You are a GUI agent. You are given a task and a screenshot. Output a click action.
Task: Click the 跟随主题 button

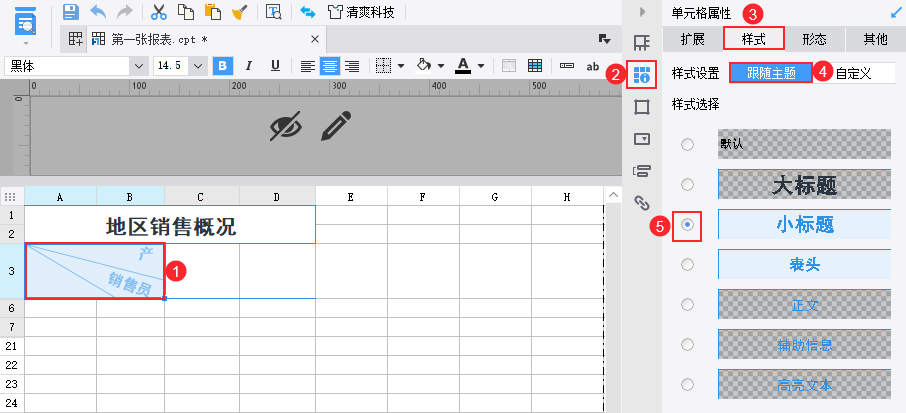[771, 73]
